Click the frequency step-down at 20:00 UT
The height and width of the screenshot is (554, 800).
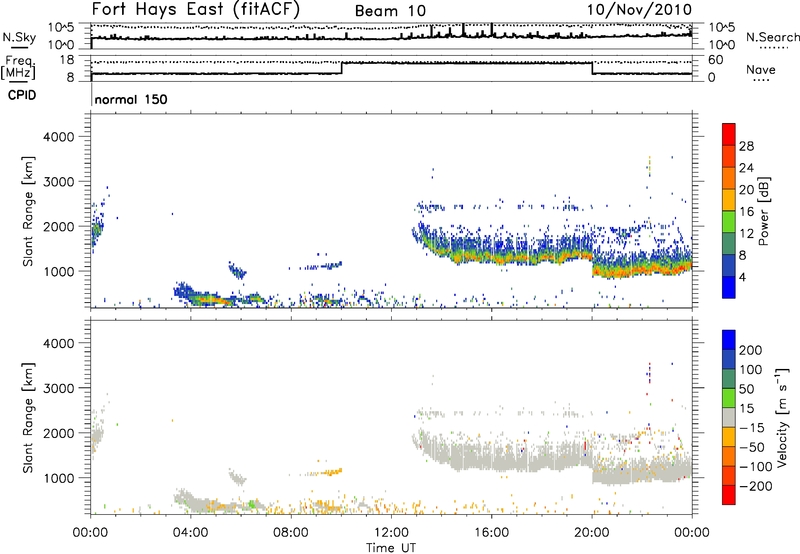[592, 68]
